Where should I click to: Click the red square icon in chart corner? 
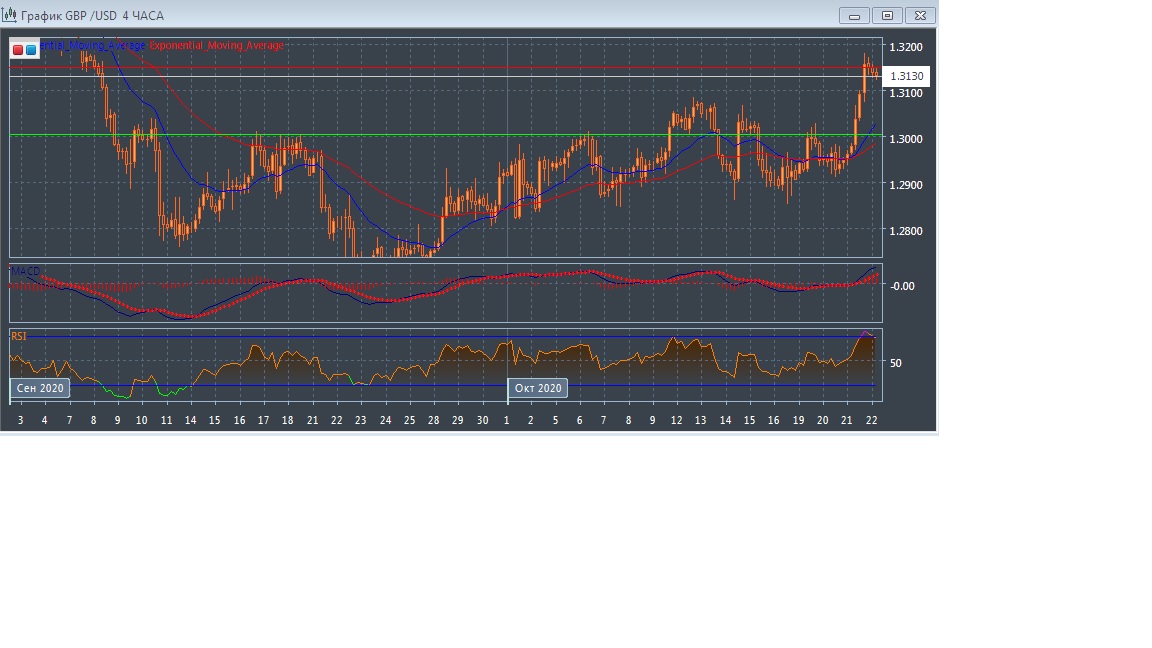coord(18,49)
